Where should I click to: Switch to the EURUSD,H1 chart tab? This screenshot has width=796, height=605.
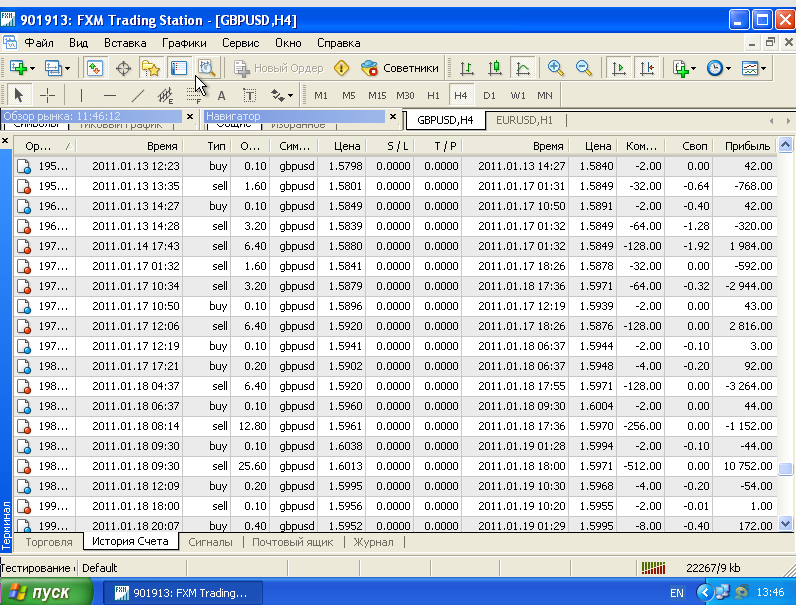coord(524,120)
